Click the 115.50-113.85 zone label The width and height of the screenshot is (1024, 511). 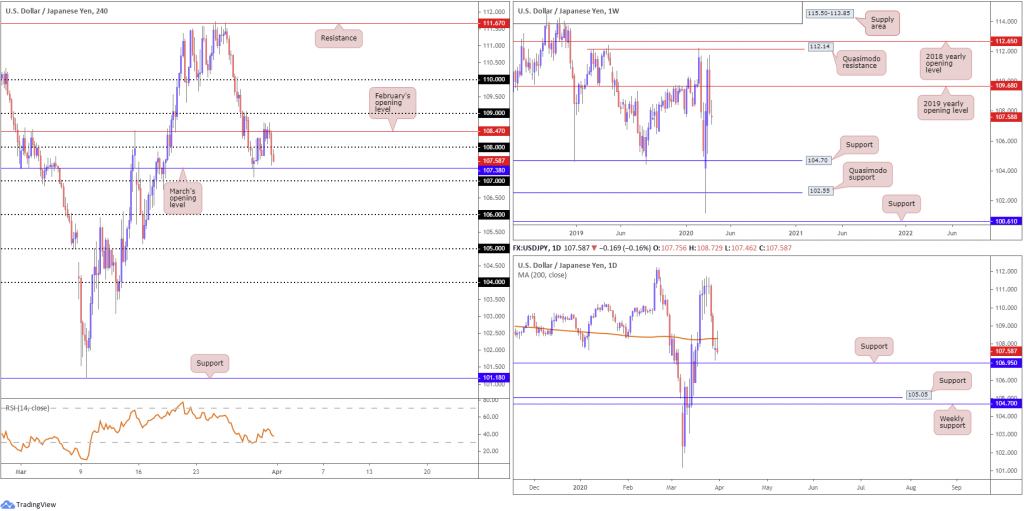click(x=828, y=13)
